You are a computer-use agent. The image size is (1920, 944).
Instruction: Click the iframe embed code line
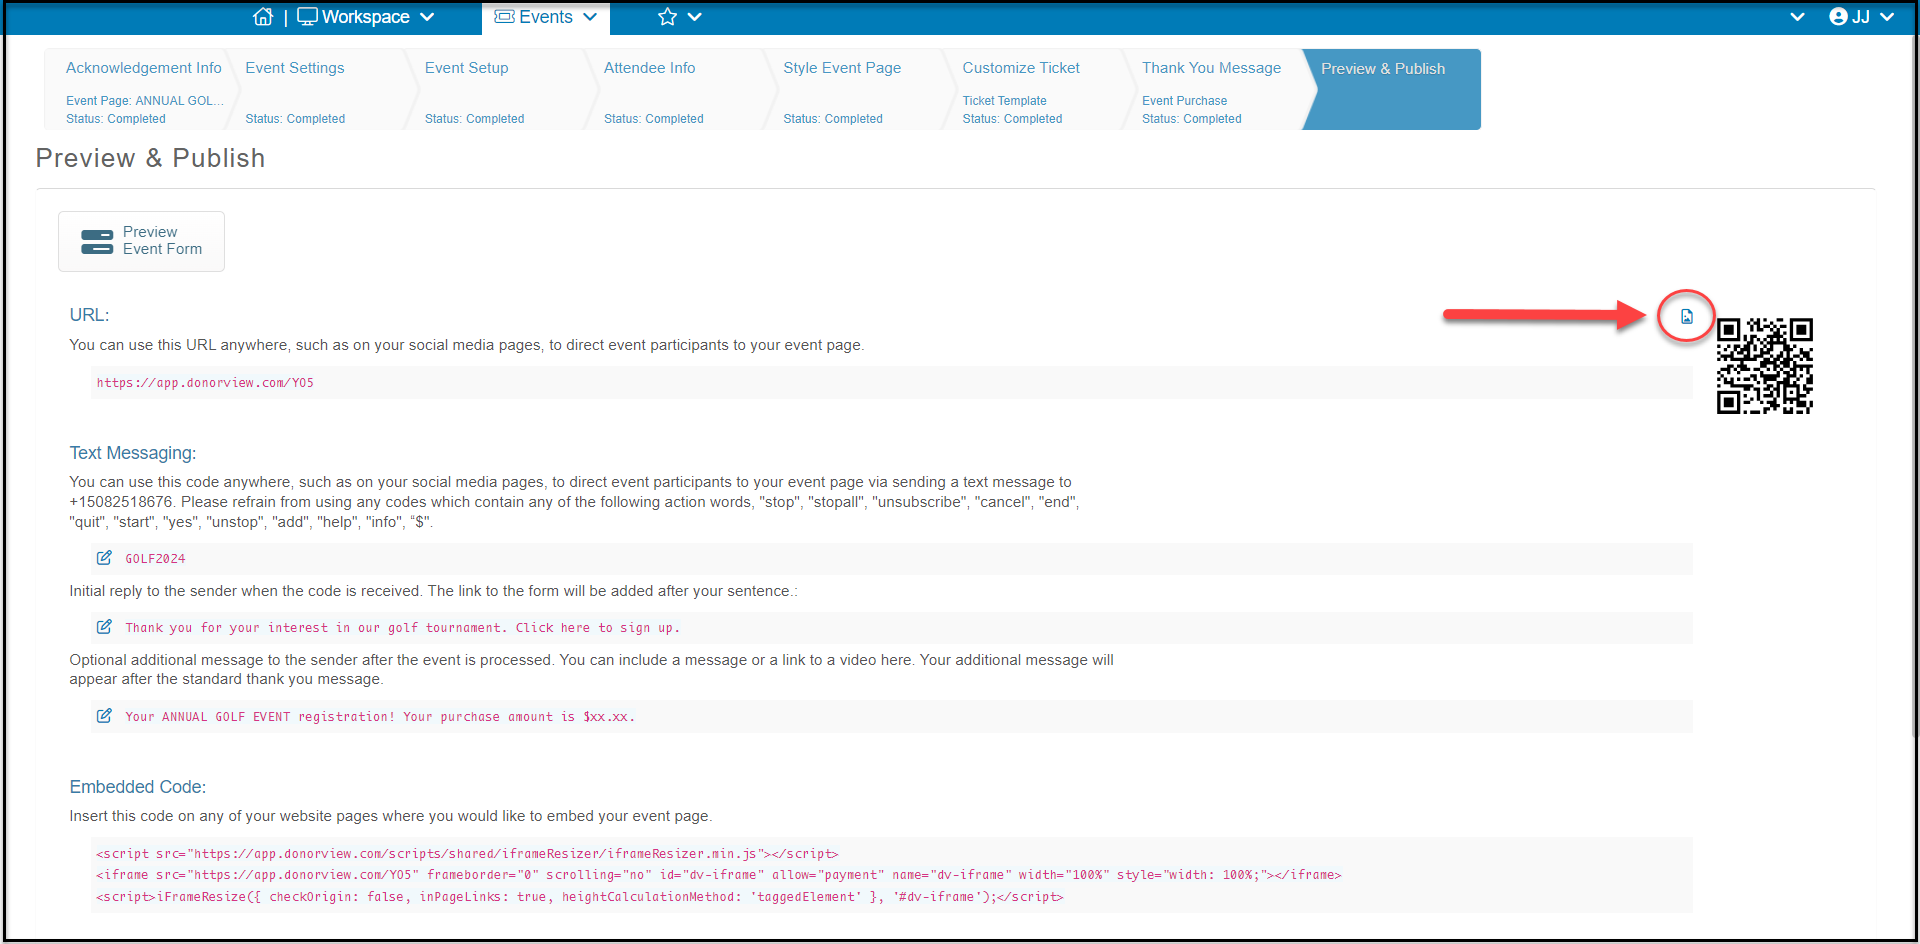pos(719,875)
